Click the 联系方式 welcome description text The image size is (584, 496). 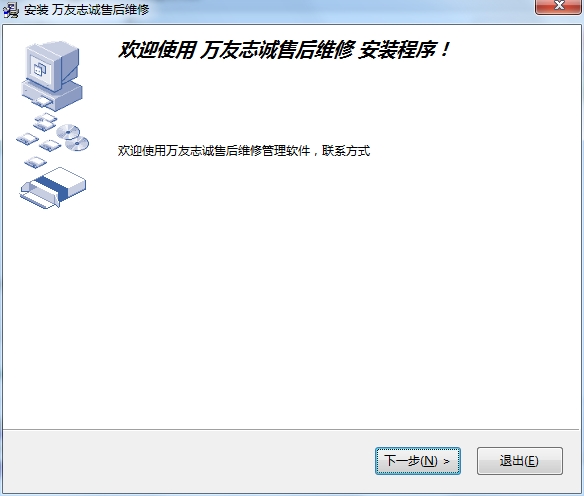[x=346, y=151]
